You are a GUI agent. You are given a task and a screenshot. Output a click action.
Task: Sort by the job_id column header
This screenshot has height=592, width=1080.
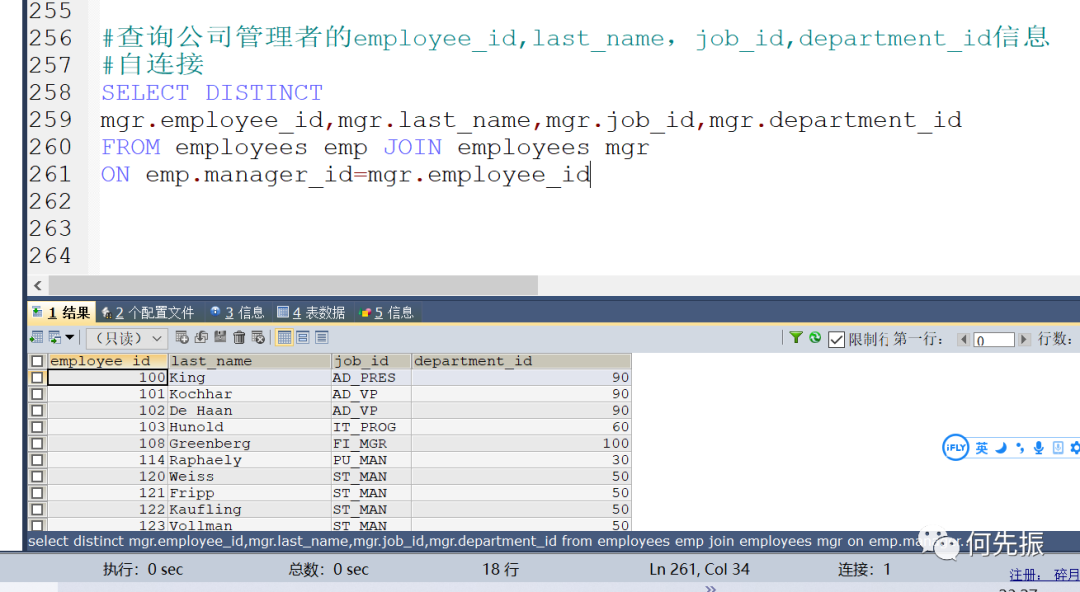pyautogui.click(x=371, y=361)
